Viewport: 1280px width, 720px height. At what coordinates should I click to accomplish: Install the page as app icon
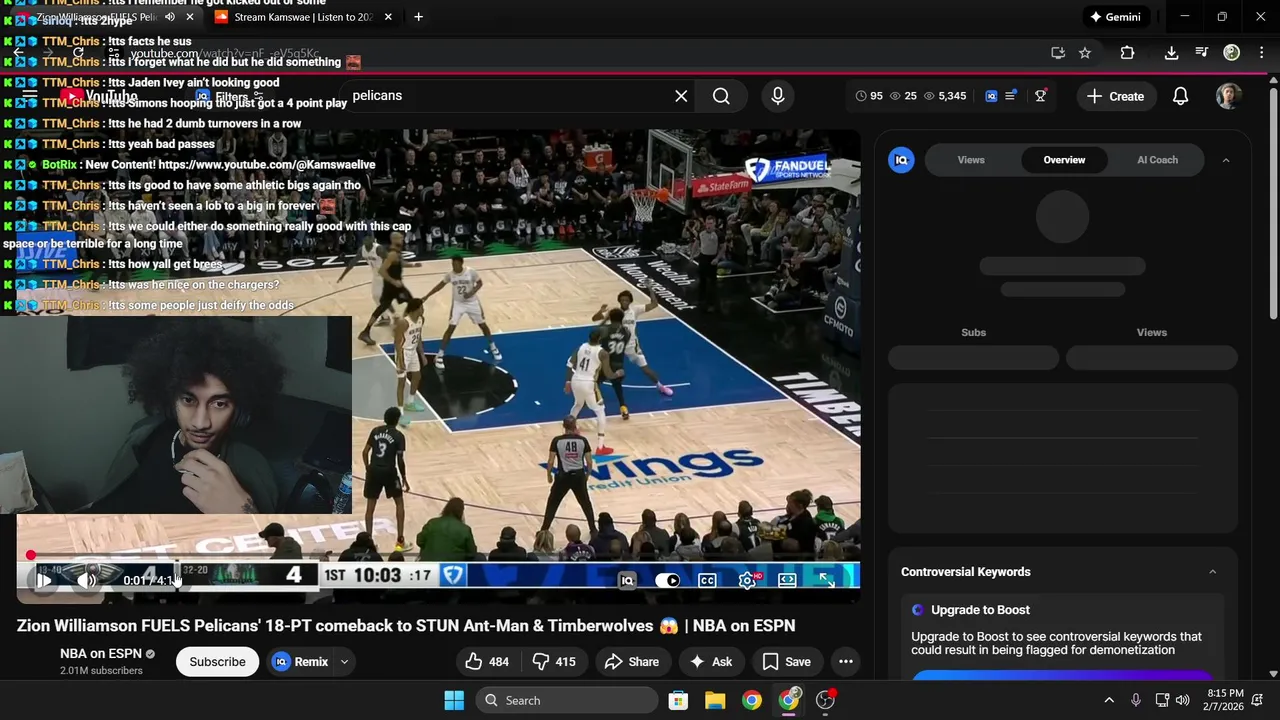1058,53
